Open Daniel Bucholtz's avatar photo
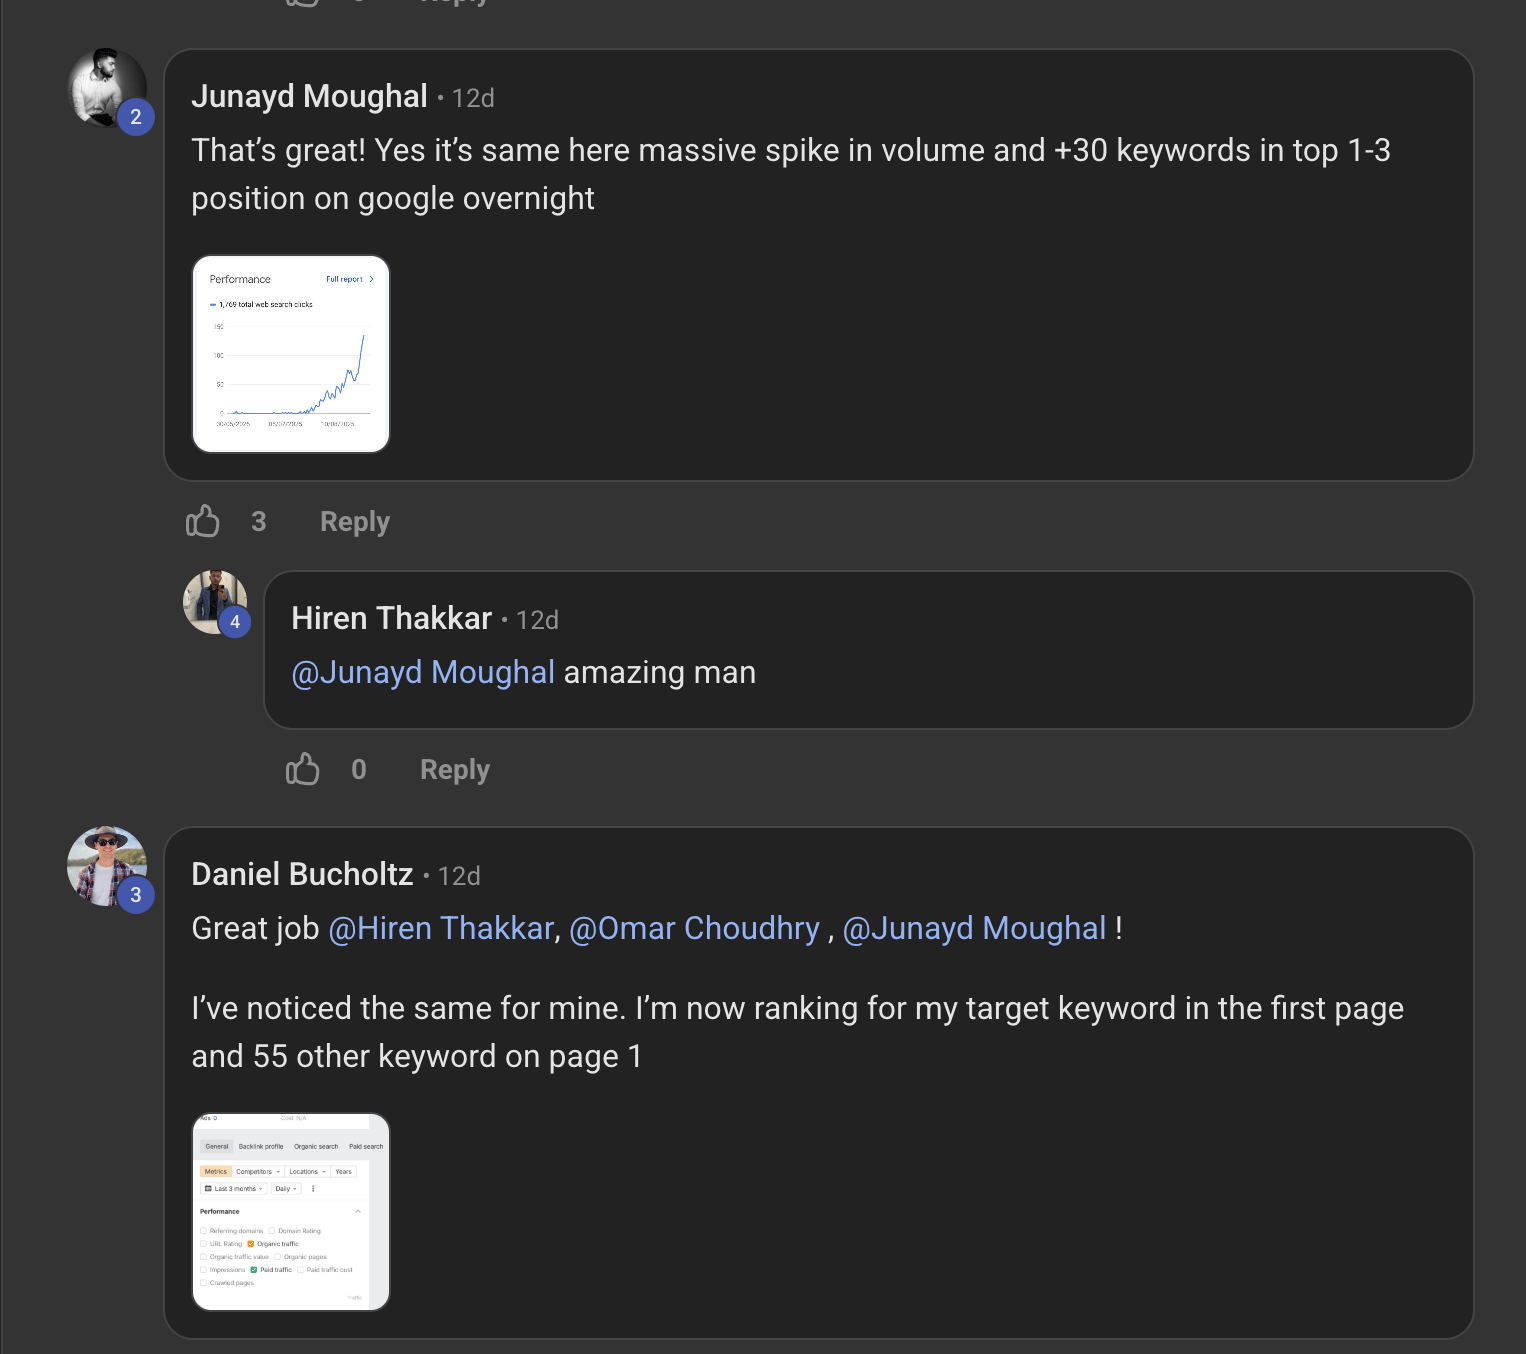Screen dimensions: 1526x1354 pos(106,866)
